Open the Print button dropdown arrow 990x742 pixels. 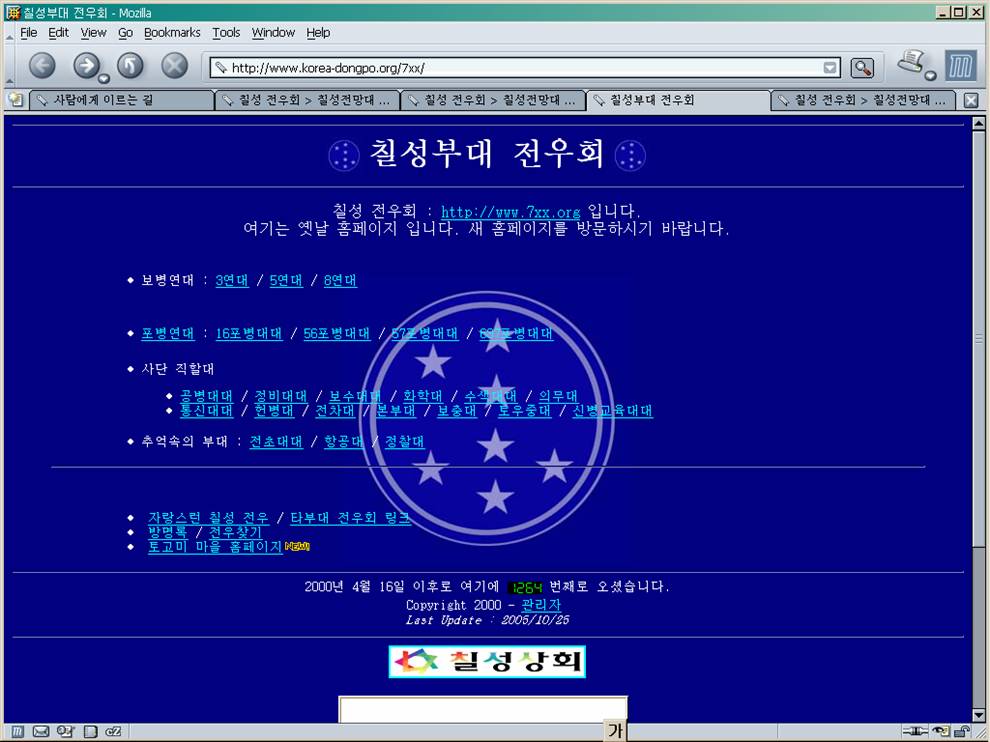930,76
